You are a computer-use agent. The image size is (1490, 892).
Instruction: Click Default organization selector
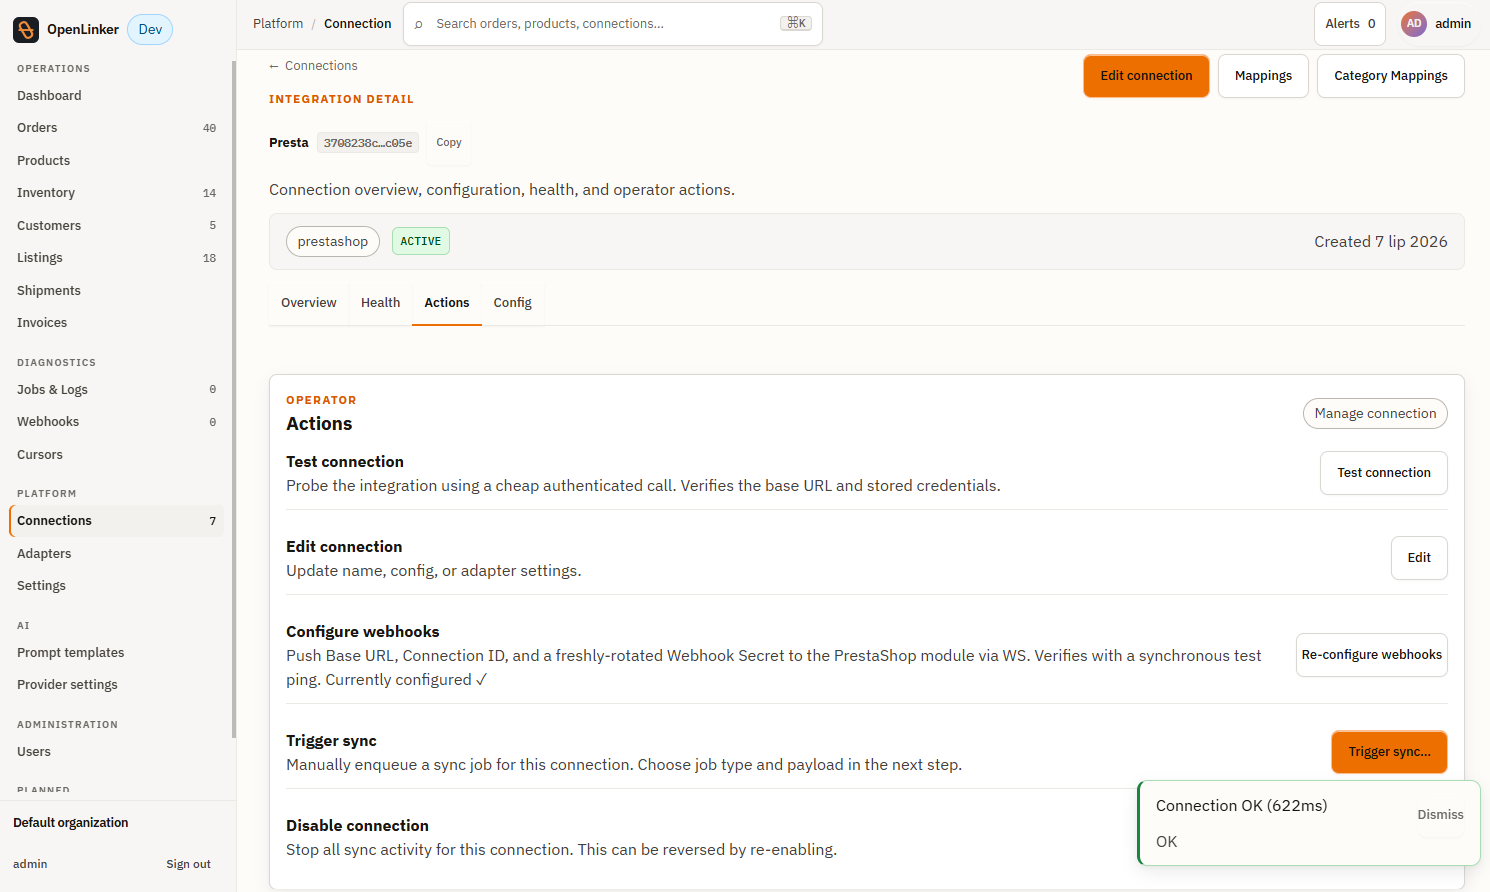71,823
